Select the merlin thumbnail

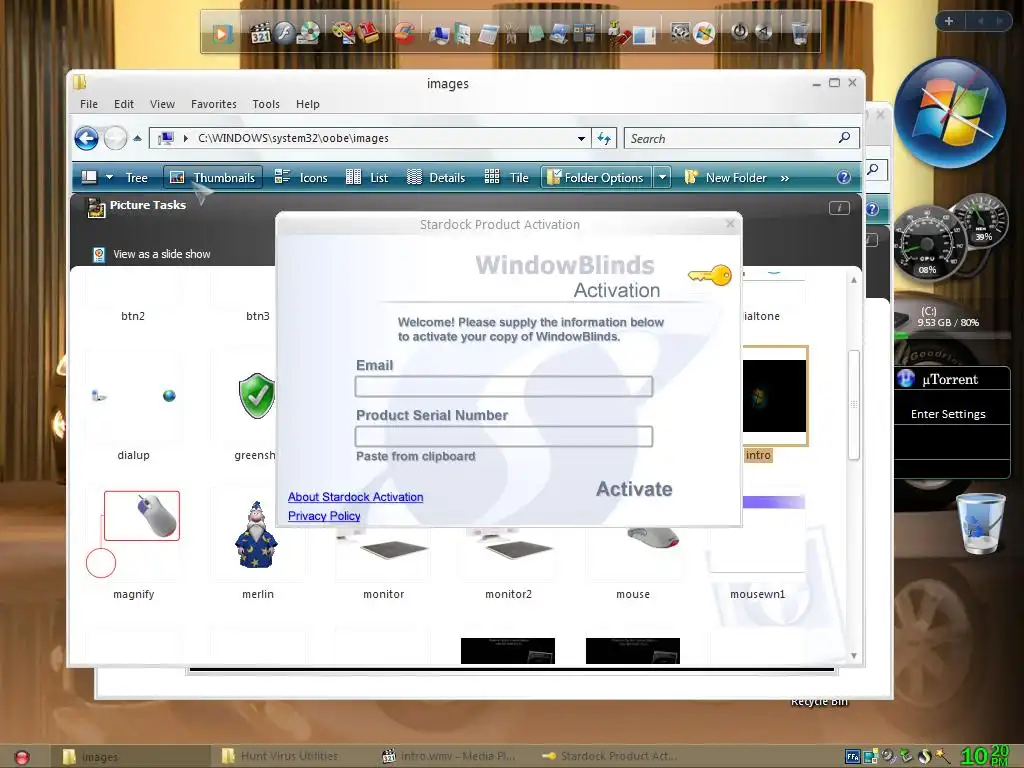point(257,536)
